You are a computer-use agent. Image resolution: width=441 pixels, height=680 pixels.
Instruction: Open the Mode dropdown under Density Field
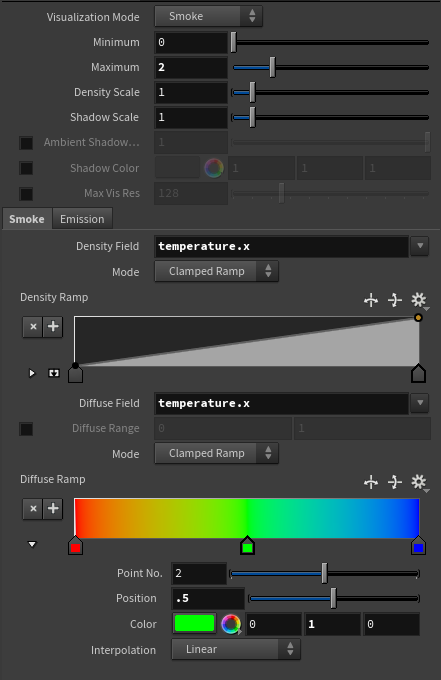pyautogui.click(x=216, y=271)
